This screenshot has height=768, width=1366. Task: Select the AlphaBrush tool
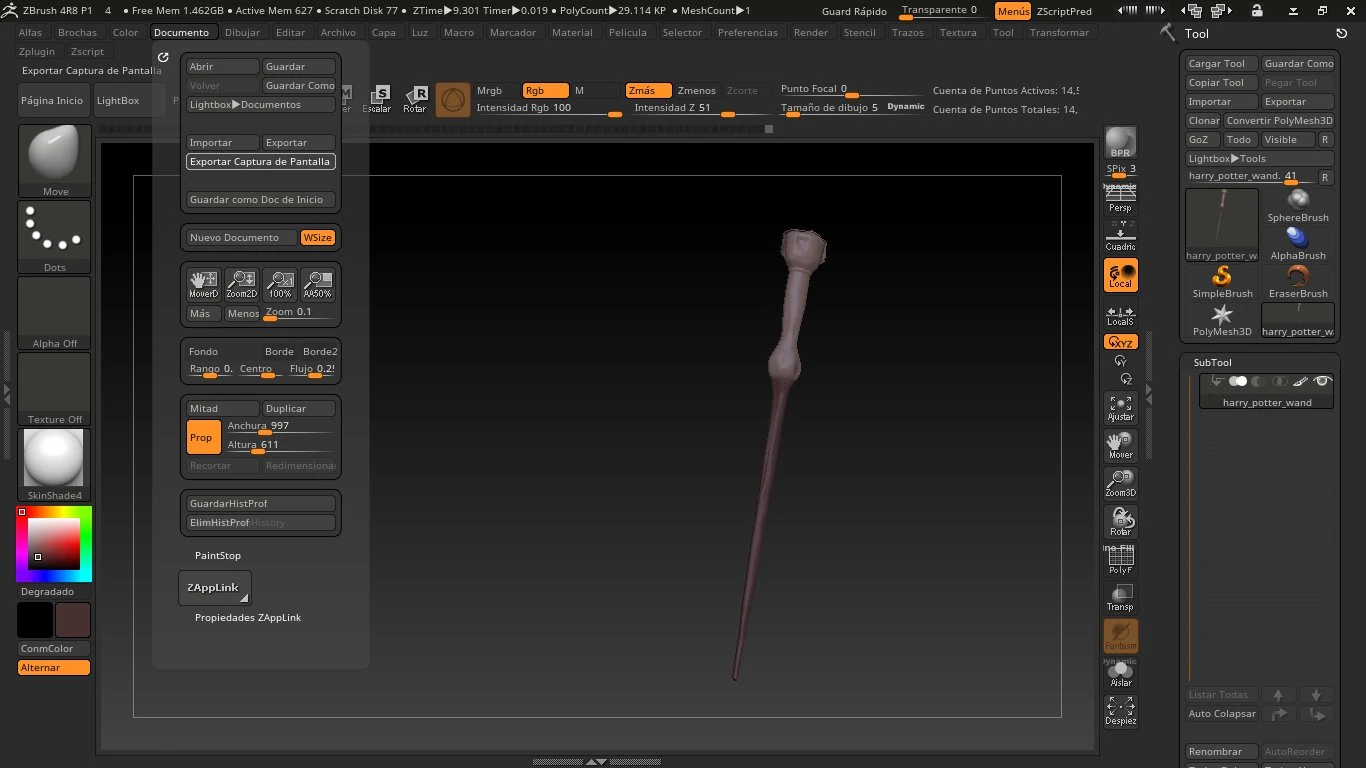coord(1298,244)
